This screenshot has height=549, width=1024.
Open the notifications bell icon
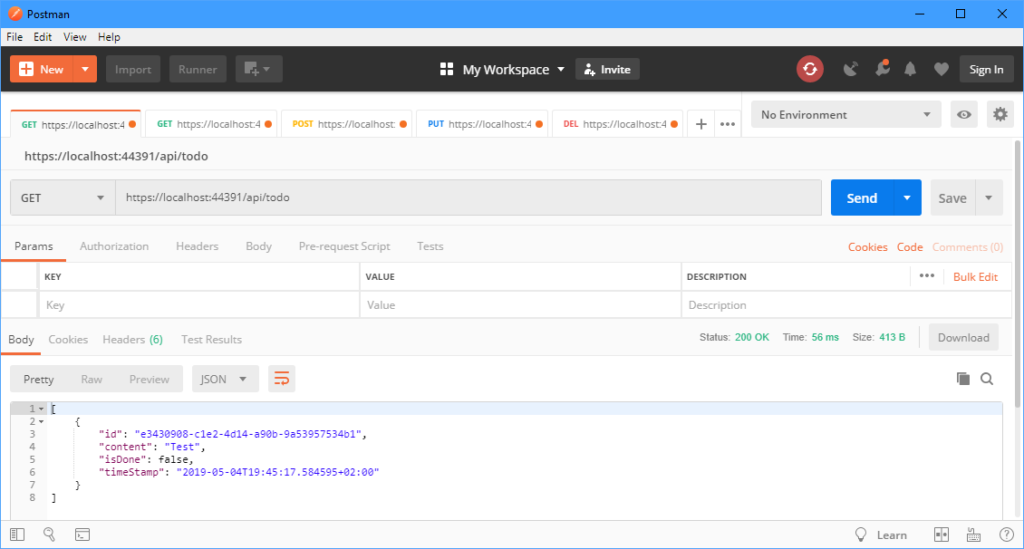coord(910,69)
